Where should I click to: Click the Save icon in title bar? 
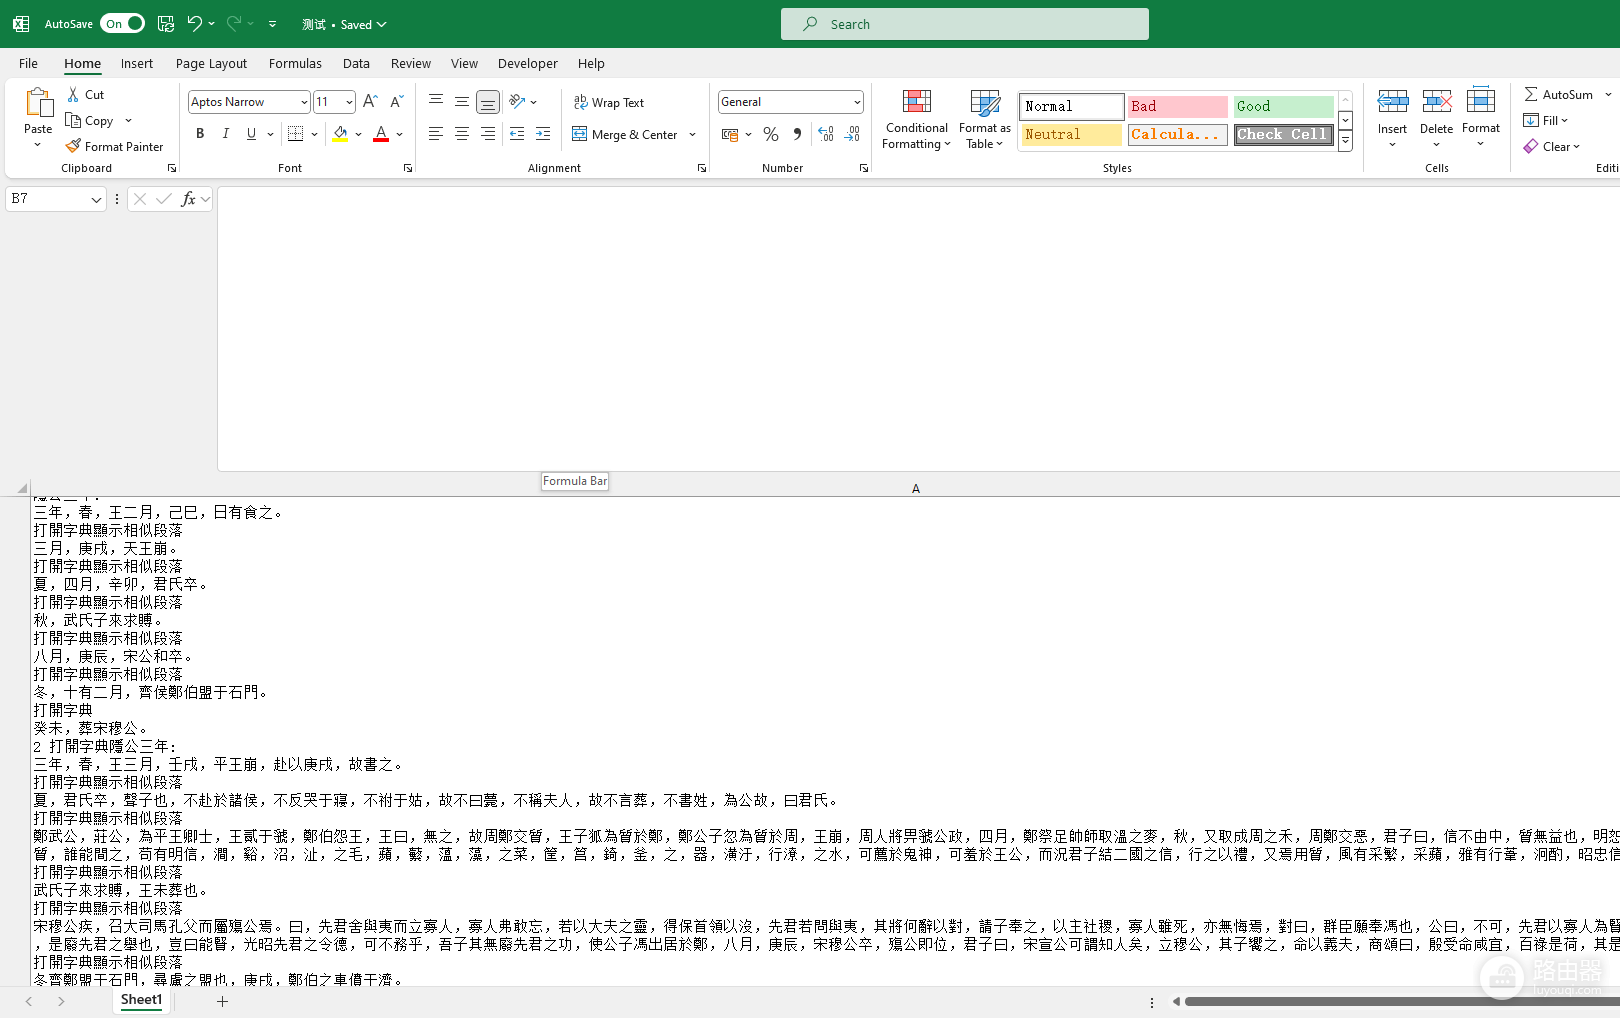[x=166, y=23]
